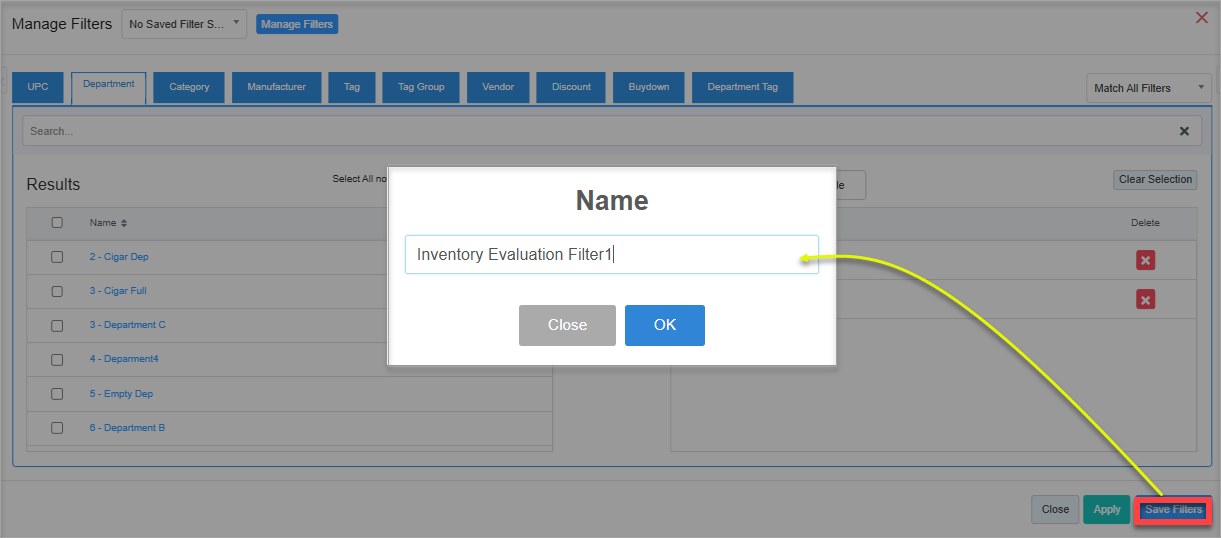Tick the checkbox beside 3 - Department C
Screen dimensions: 1221x538
[57, 325]
